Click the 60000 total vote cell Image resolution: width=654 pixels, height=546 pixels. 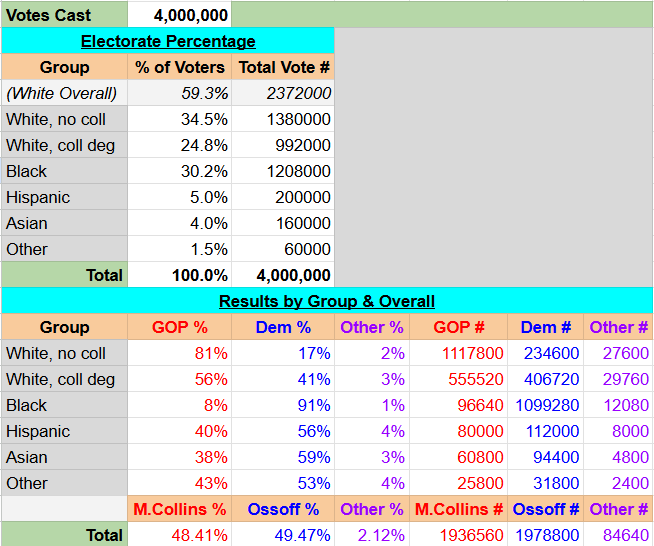click(x=283, y=249)
